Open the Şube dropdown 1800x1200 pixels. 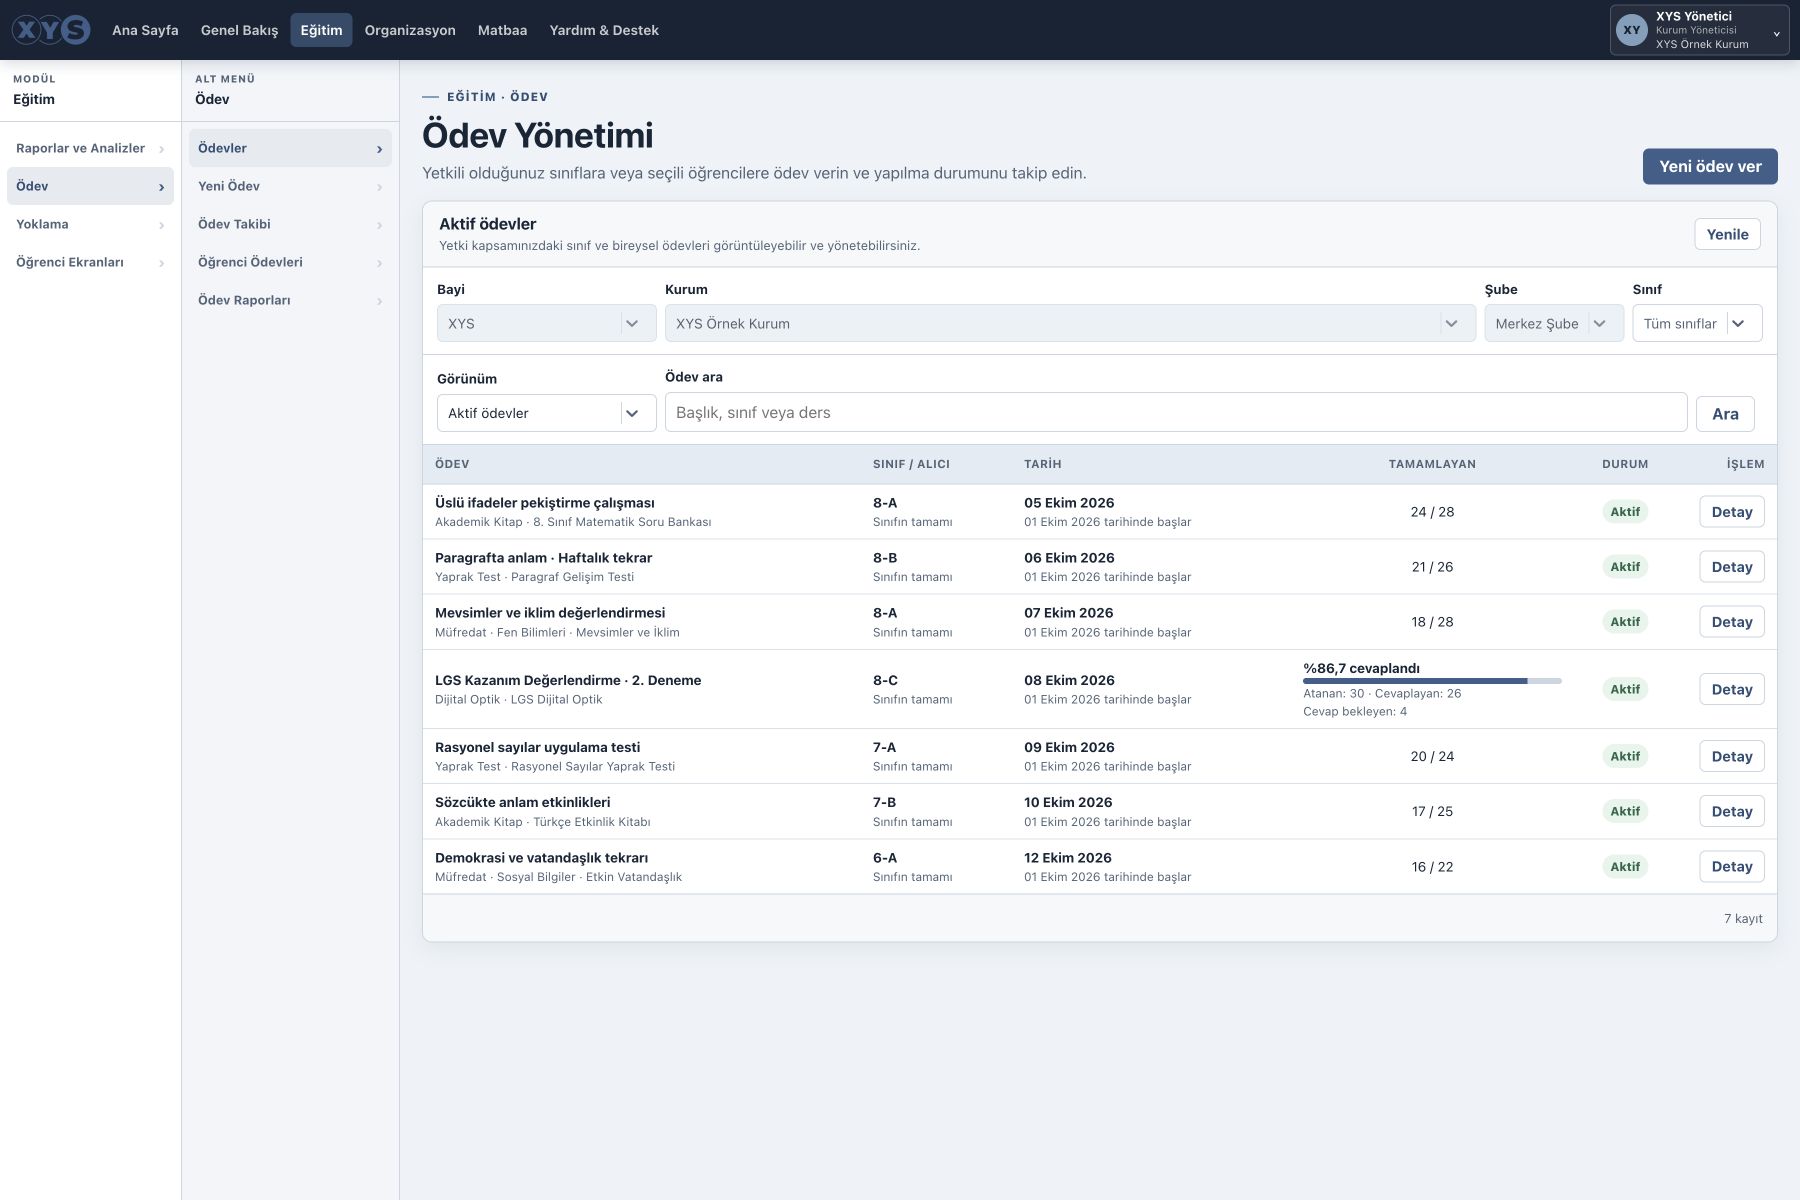pyautogui.click(x=1554, y=323)
